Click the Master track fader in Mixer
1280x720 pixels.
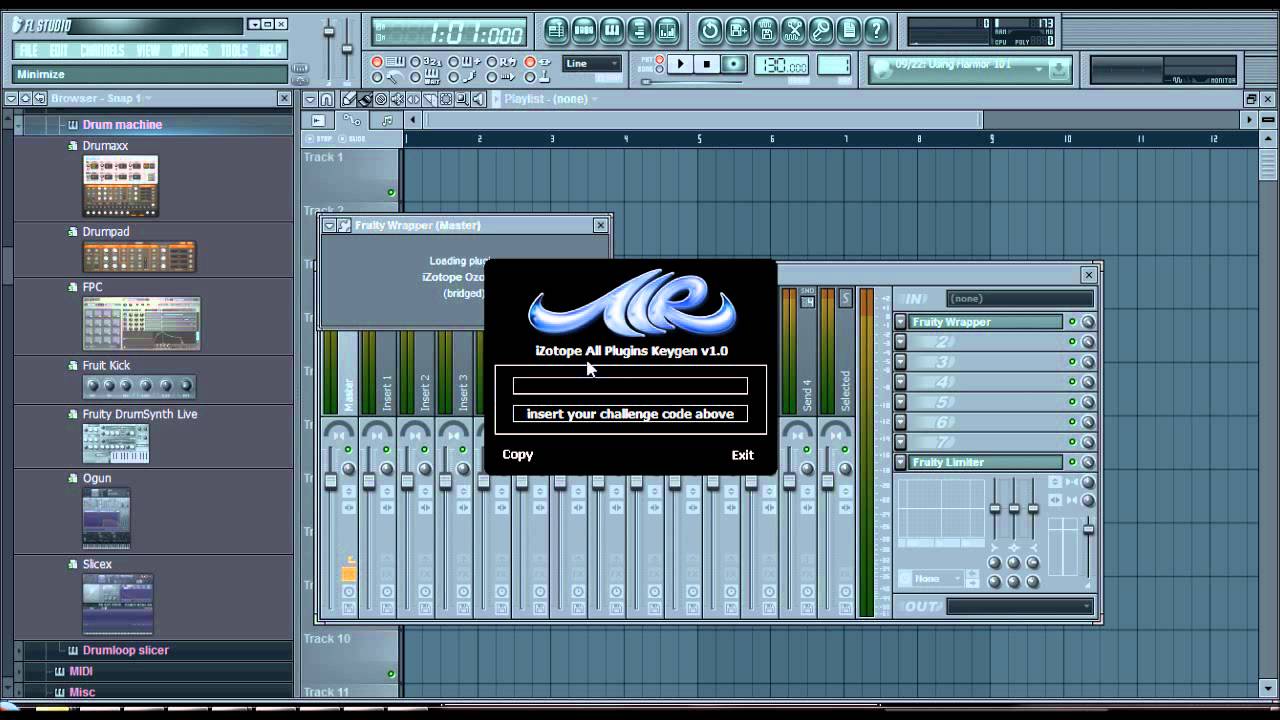[x=330, y=482]
